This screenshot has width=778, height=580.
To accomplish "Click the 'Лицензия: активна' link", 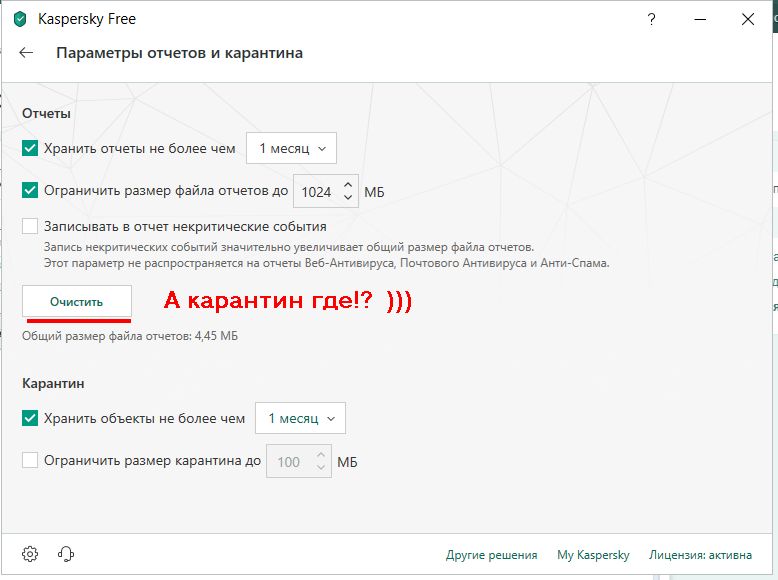I will coord(700,555).
